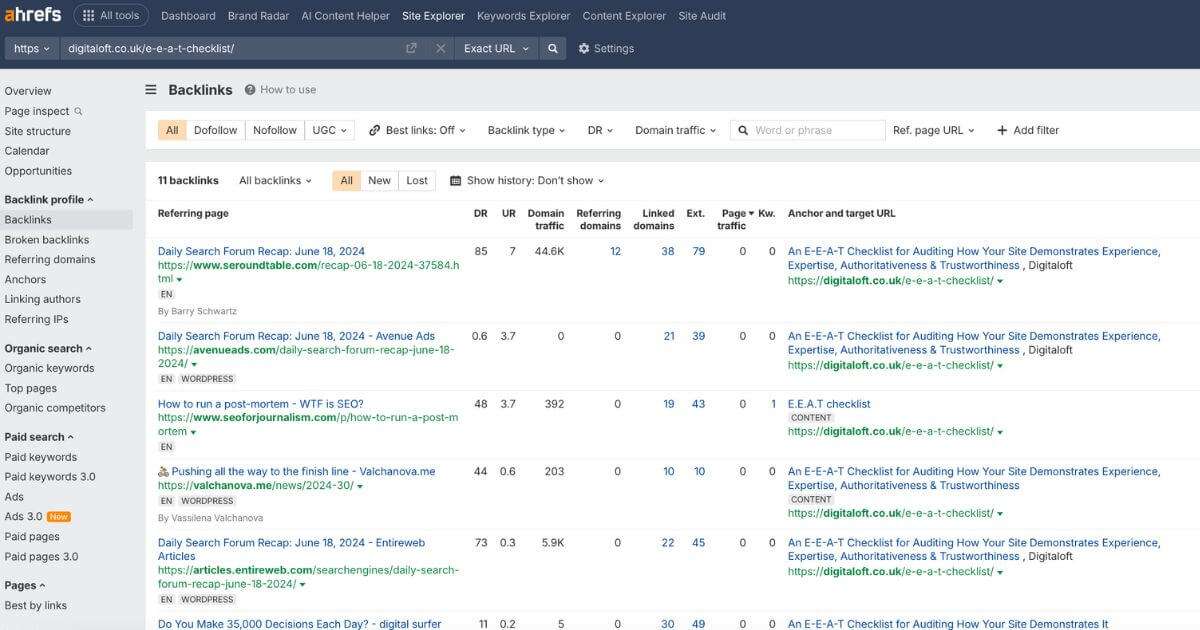Screen dimensions: 1200x630
Task: Open the Domain traffic dropdown
Action: [675, 130]
